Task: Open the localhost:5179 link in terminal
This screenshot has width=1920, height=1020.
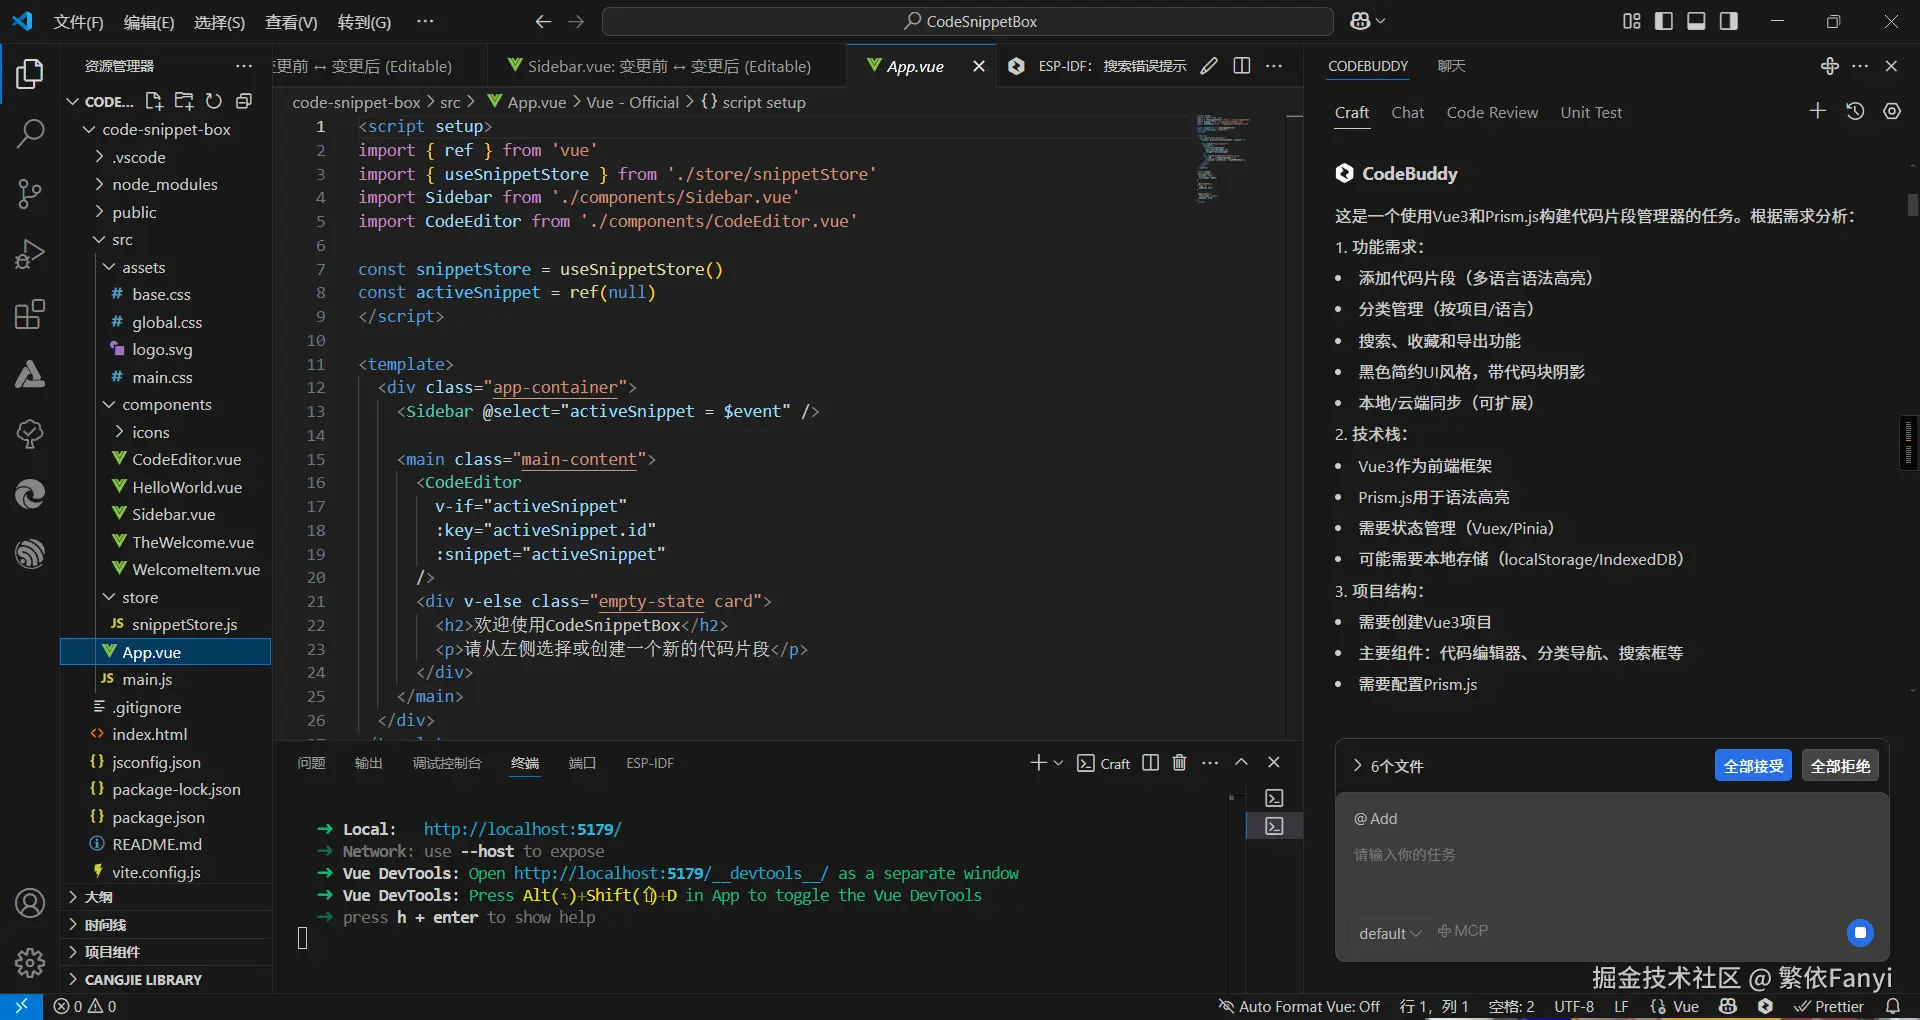Action: coord(522,829)
